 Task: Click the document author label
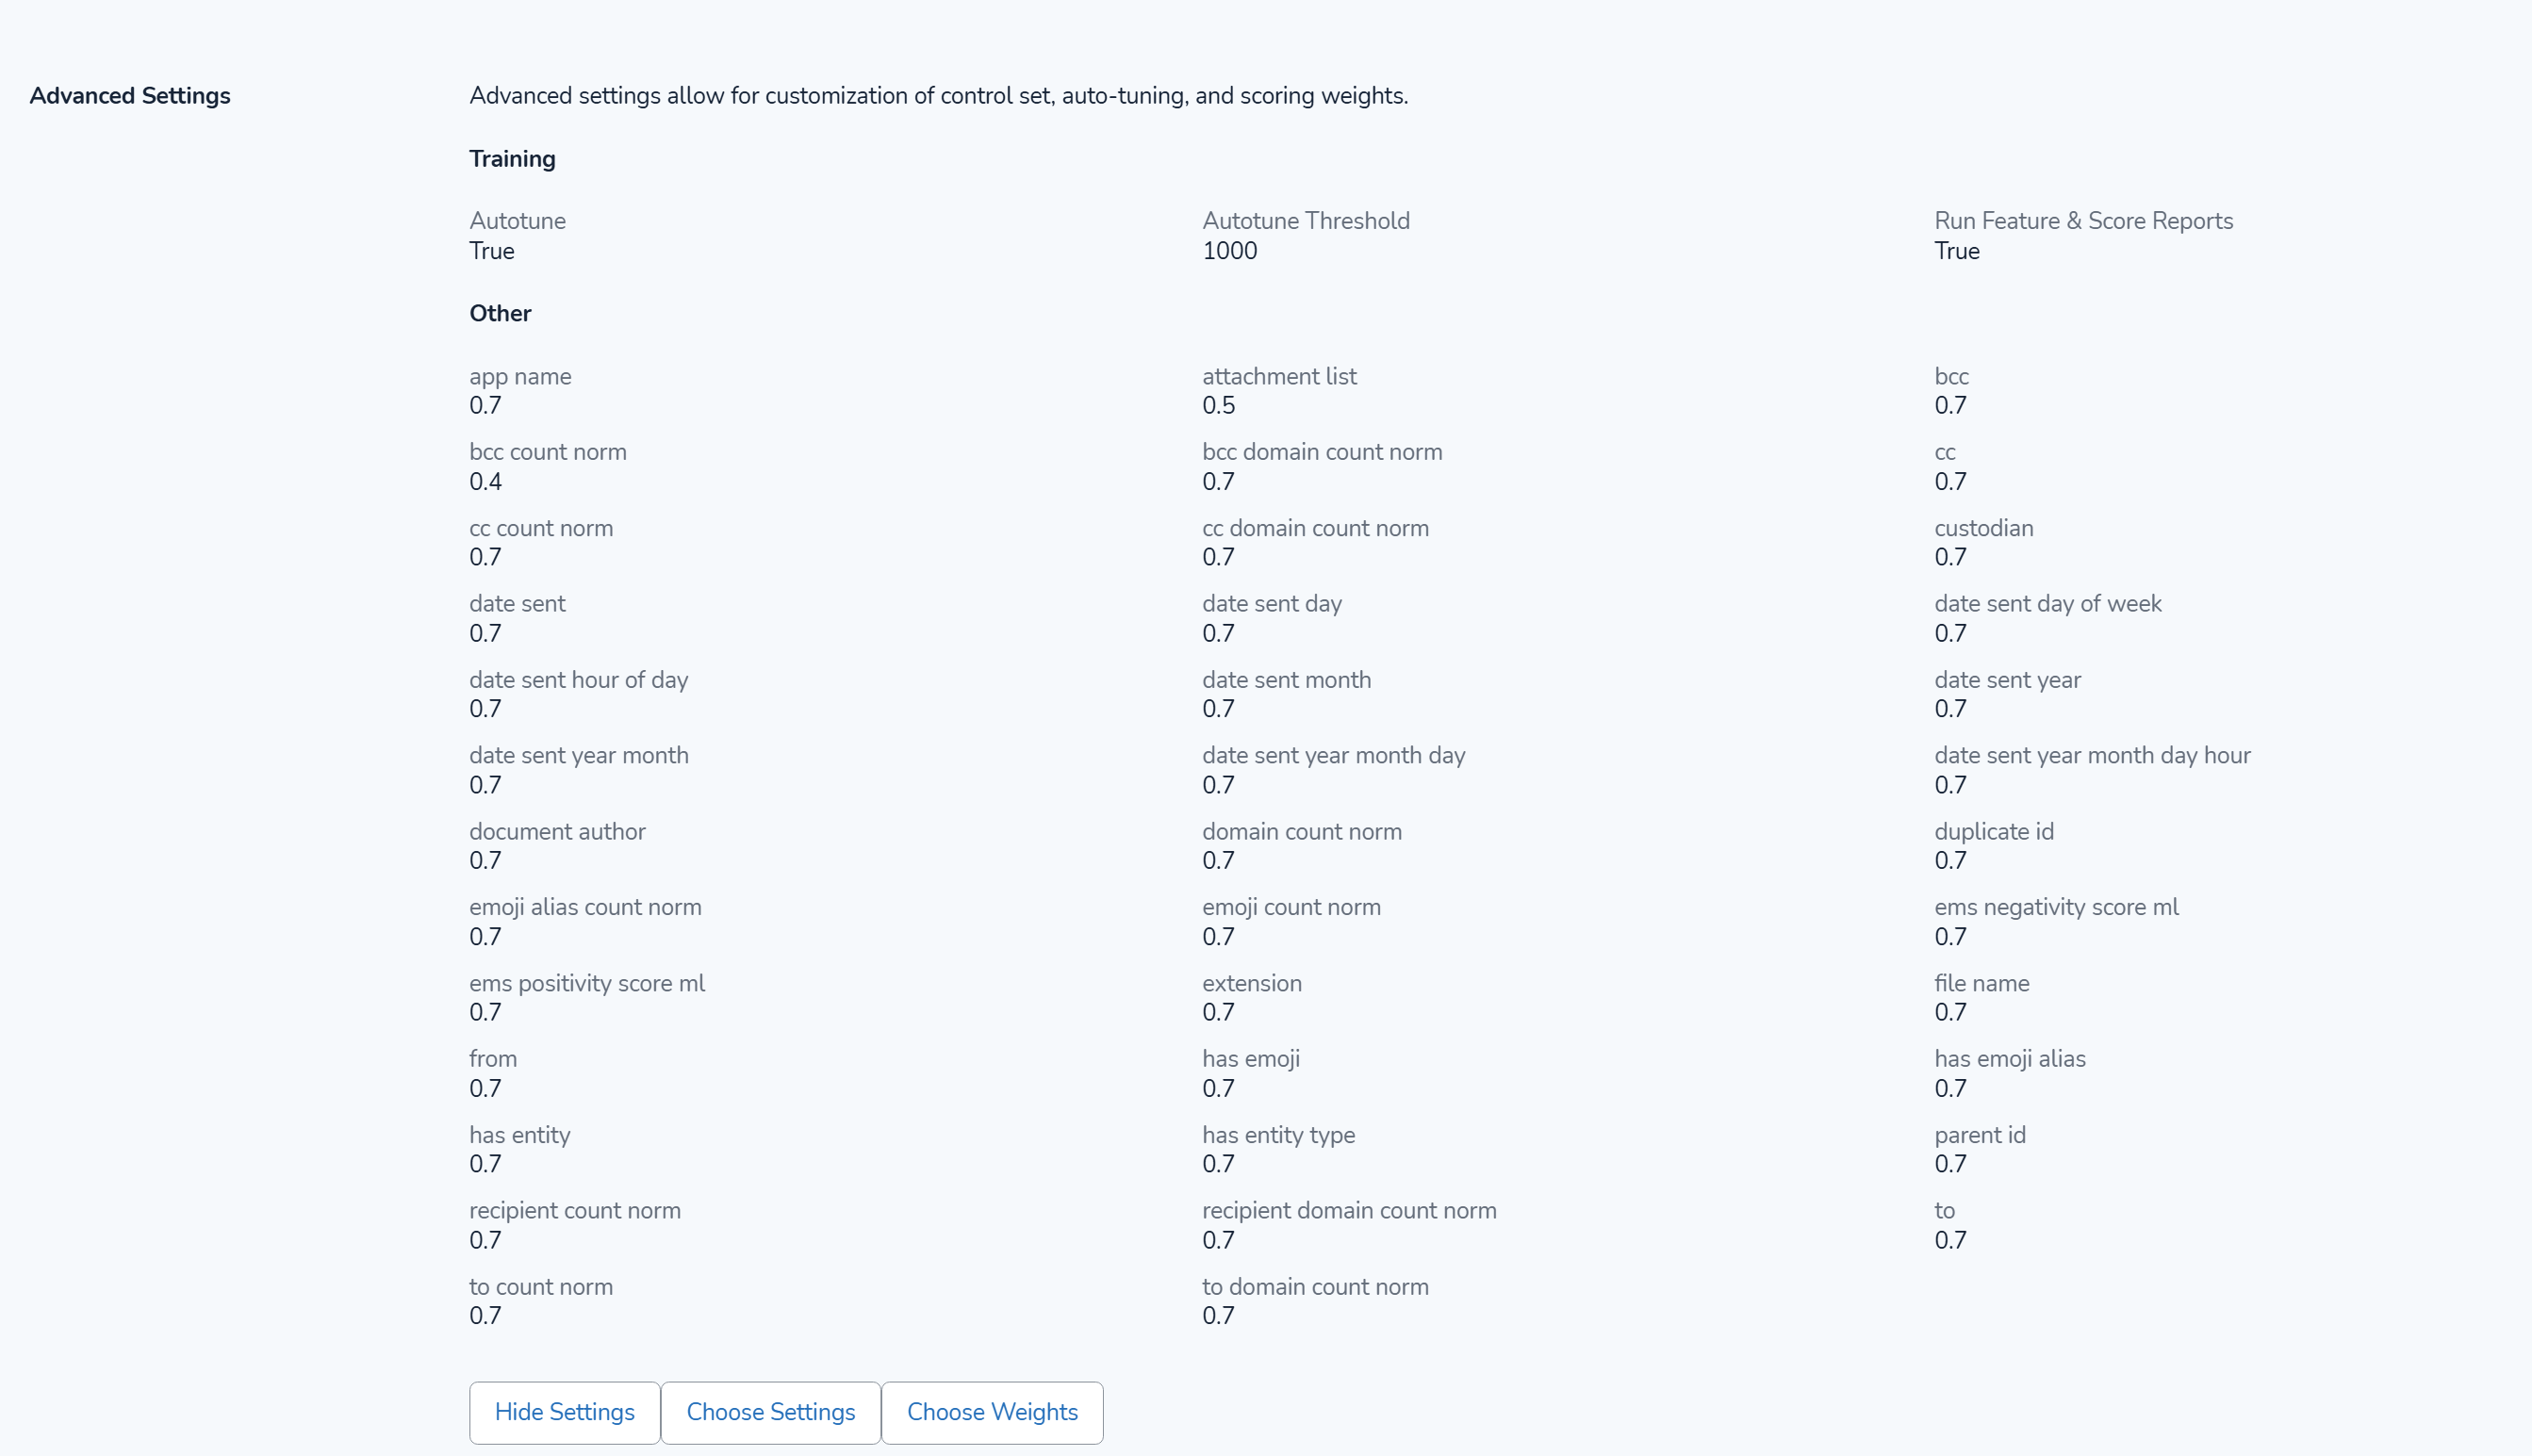point(557,832)
